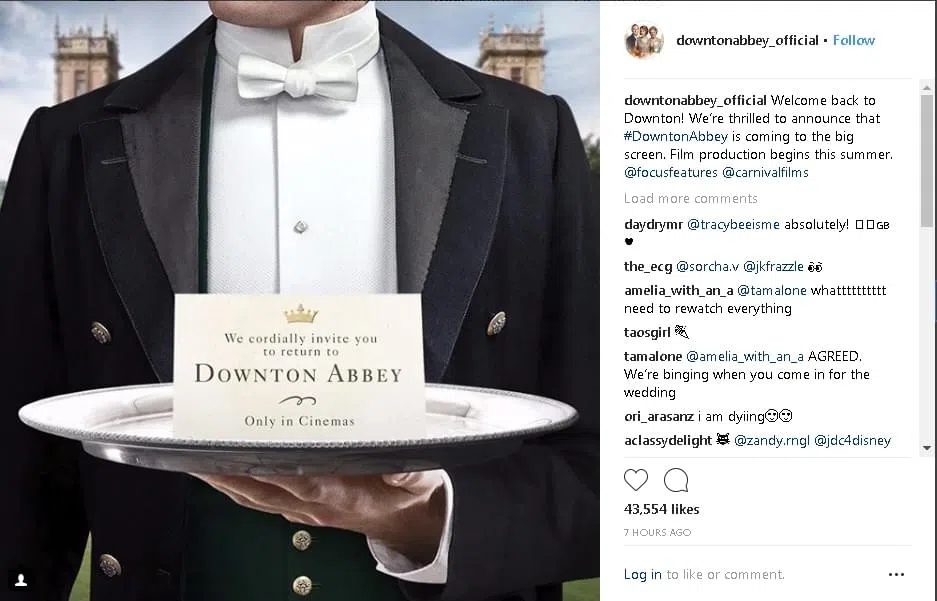
Task: Click the tagged people icon on photo
Action: click(x=21, y=580)
